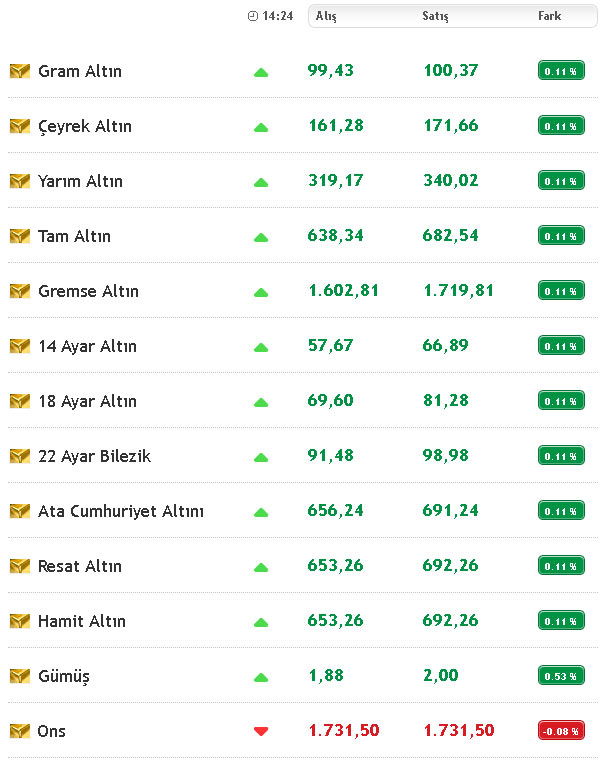Image resolution: width=608 pixels, height=762 pixels.
Task: Click the red down arrow on Ons row
Action: coord(261,731)
